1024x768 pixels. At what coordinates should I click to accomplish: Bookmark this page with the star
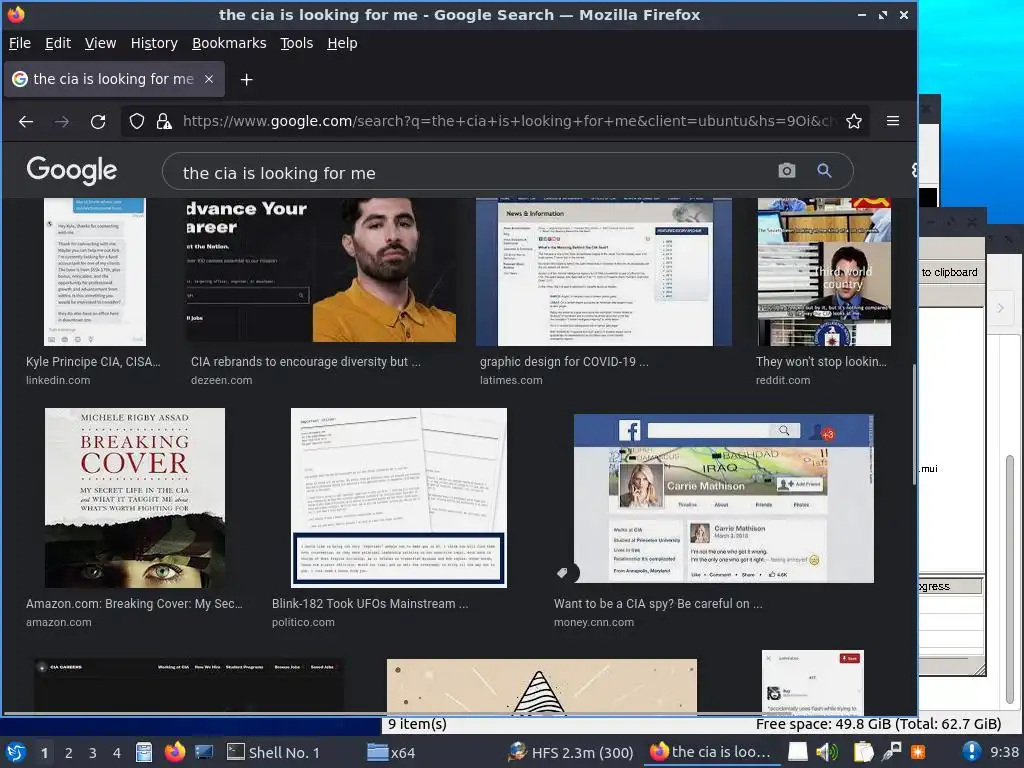pyautogui.click(x=854, y=121)
